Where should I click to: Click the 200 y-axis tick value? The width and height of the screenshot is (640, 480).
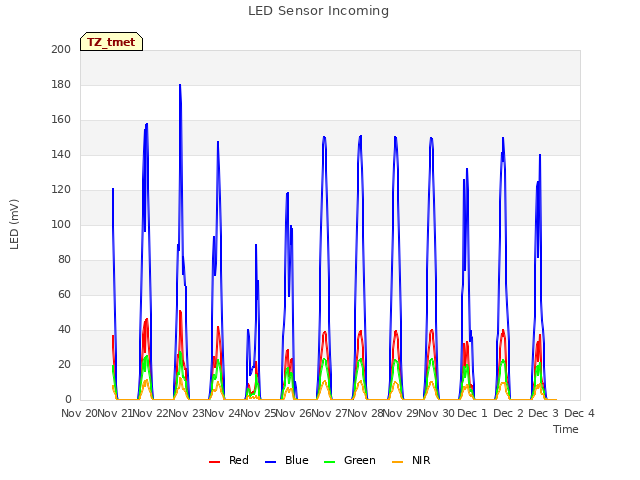[61, 49]
